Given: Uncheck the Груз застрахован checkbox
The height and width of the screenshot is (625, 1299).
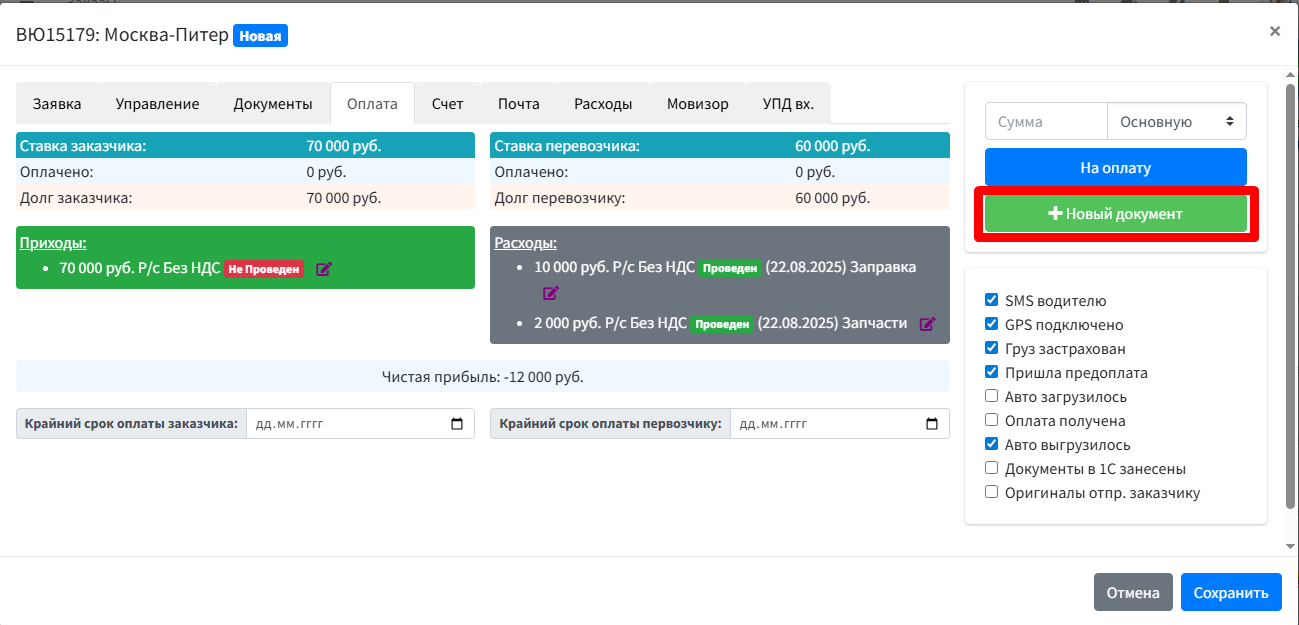Looking at the screenshot, I should tap(991, 348).
